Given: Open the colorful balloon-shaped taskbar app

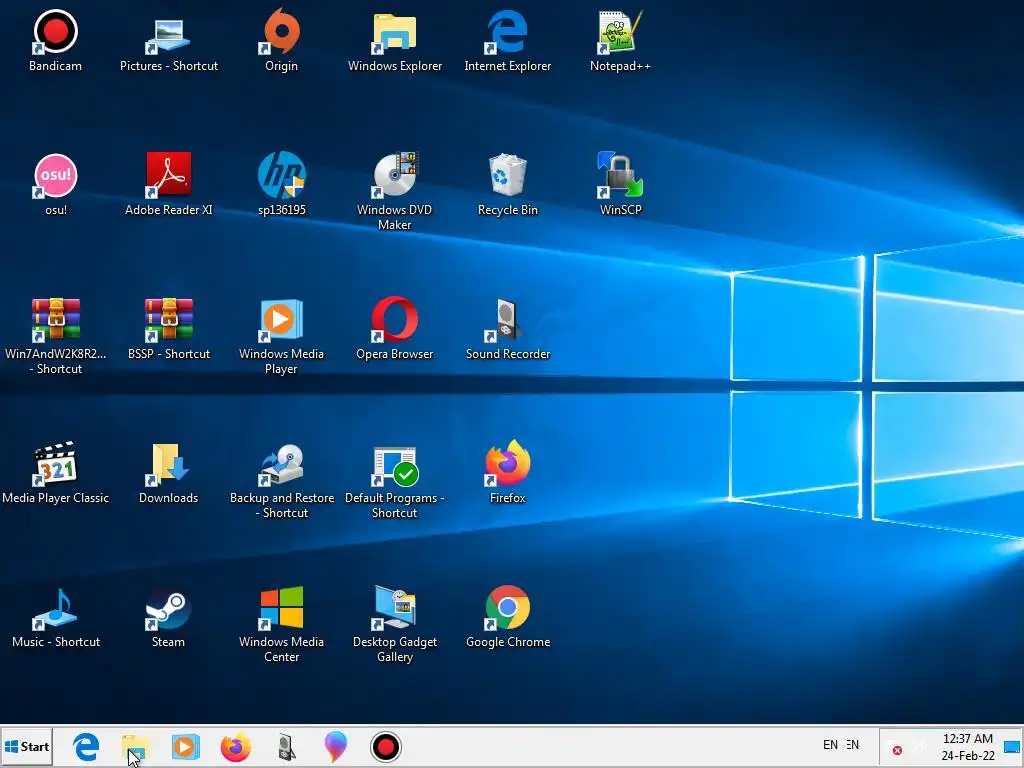Looking at the screenshot, I should coord(336,746).
